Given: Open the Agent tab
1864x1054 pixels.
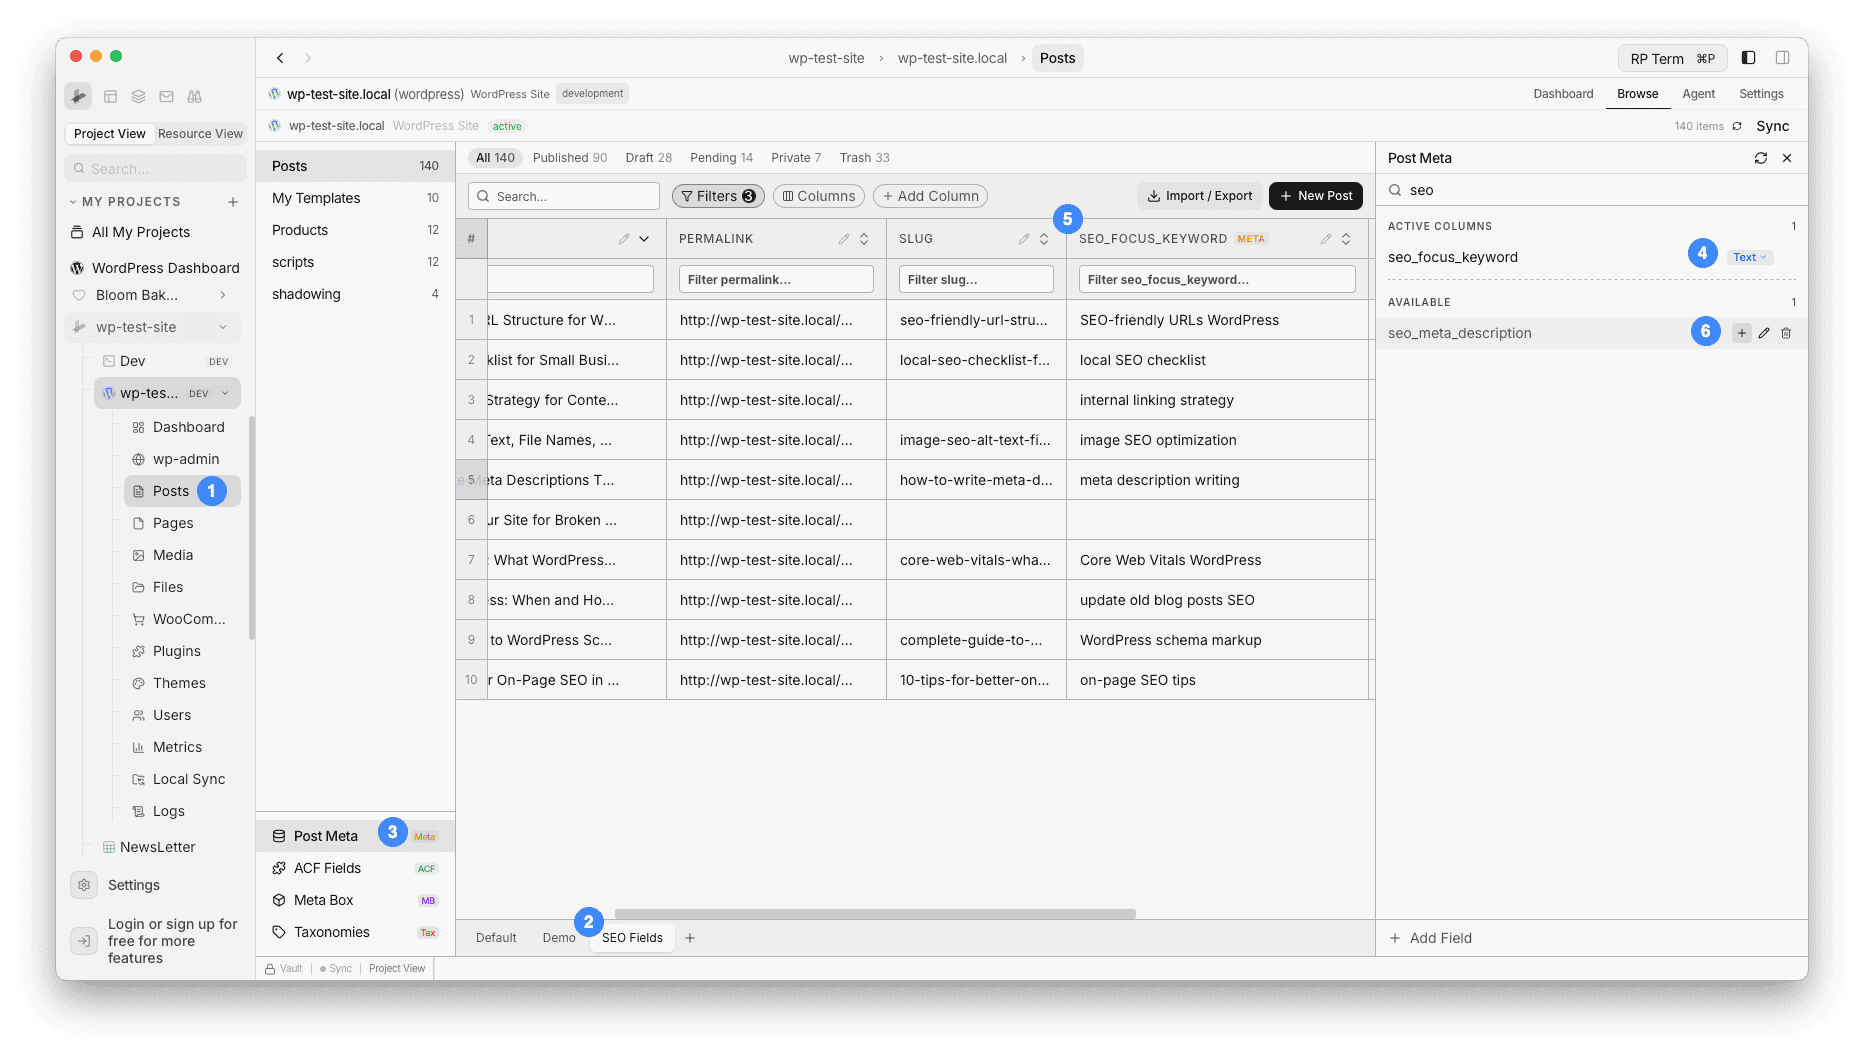Looking at the screenshot, I should click(x=1699, y=94).
